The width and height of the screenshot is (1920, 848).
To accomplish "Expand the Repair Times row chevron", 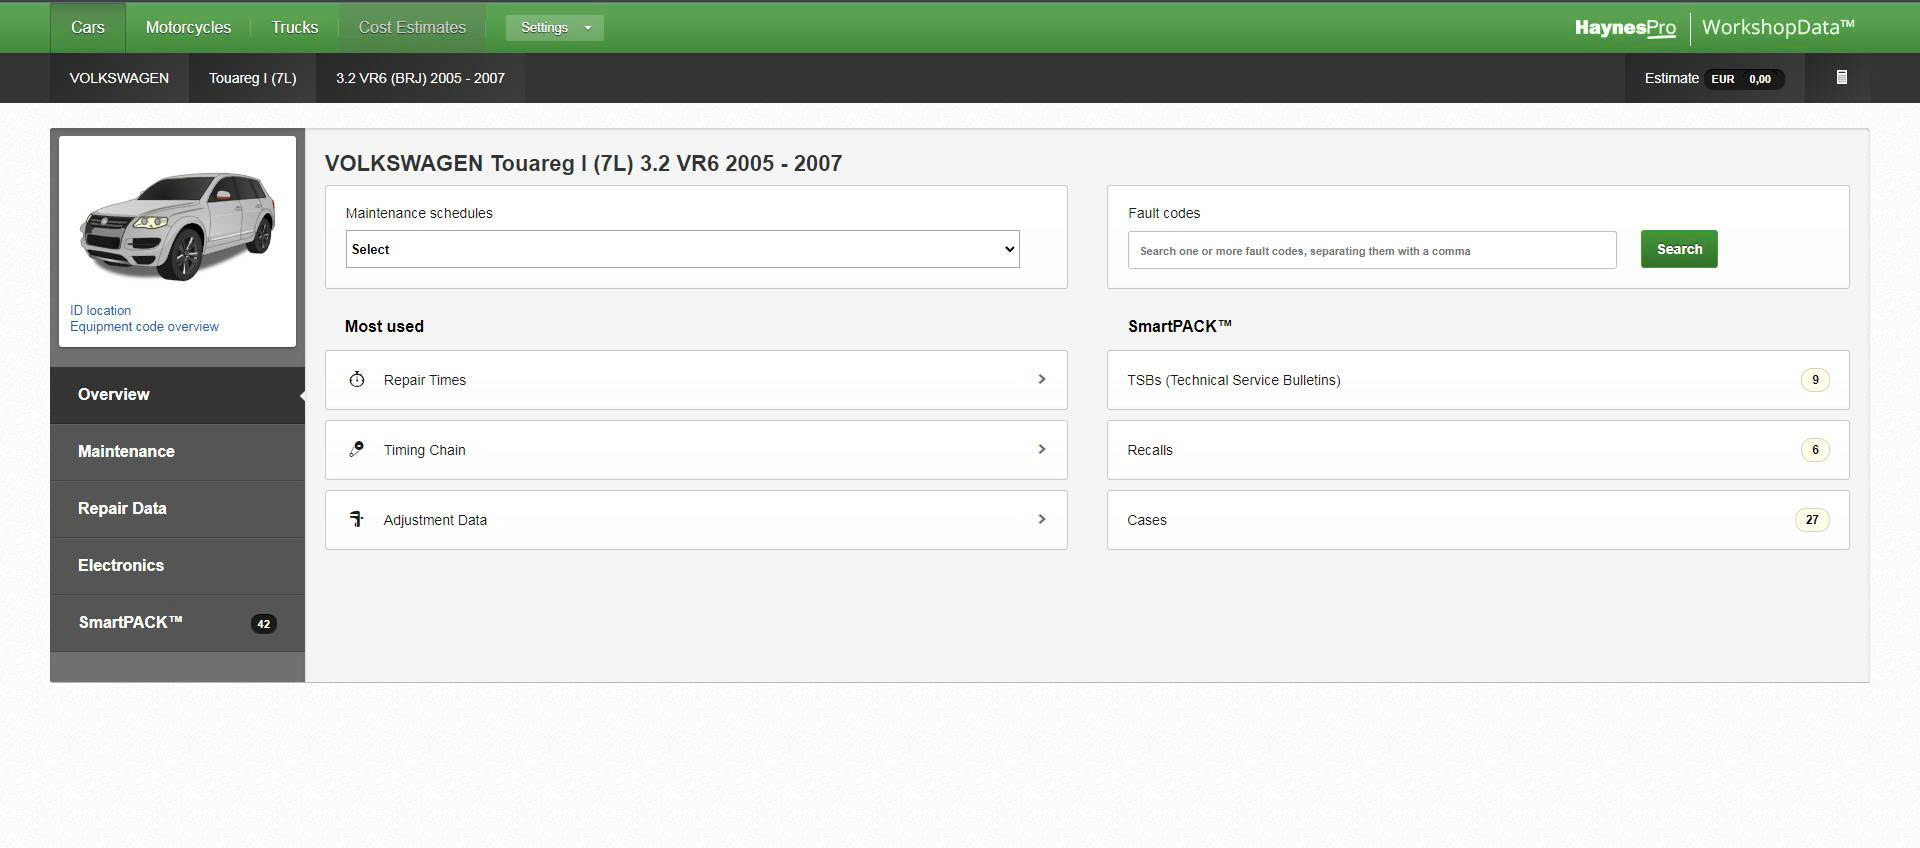I will pyautogui.click(x=1041, y=380).
